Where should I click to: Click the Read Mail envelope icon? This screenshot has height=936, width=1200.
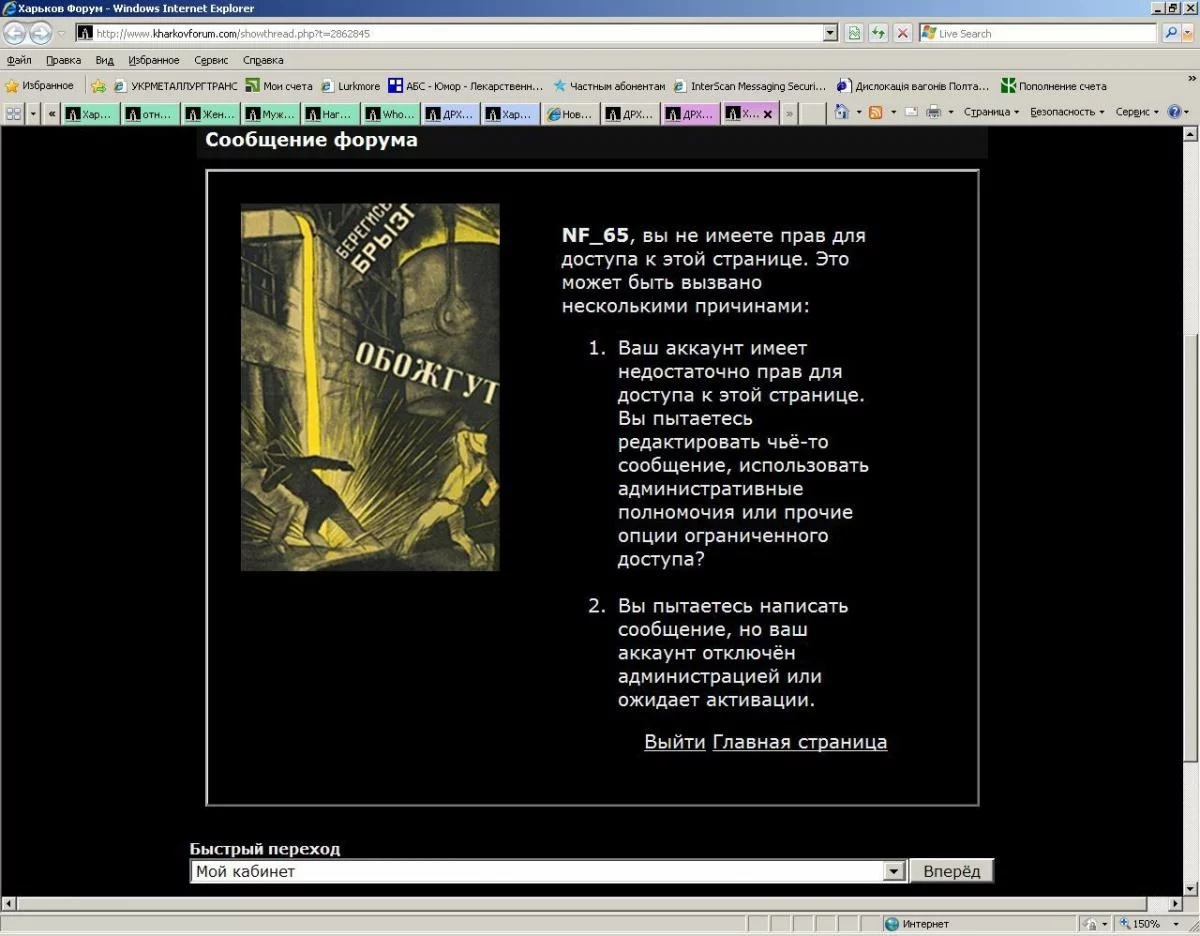(911, 112)
